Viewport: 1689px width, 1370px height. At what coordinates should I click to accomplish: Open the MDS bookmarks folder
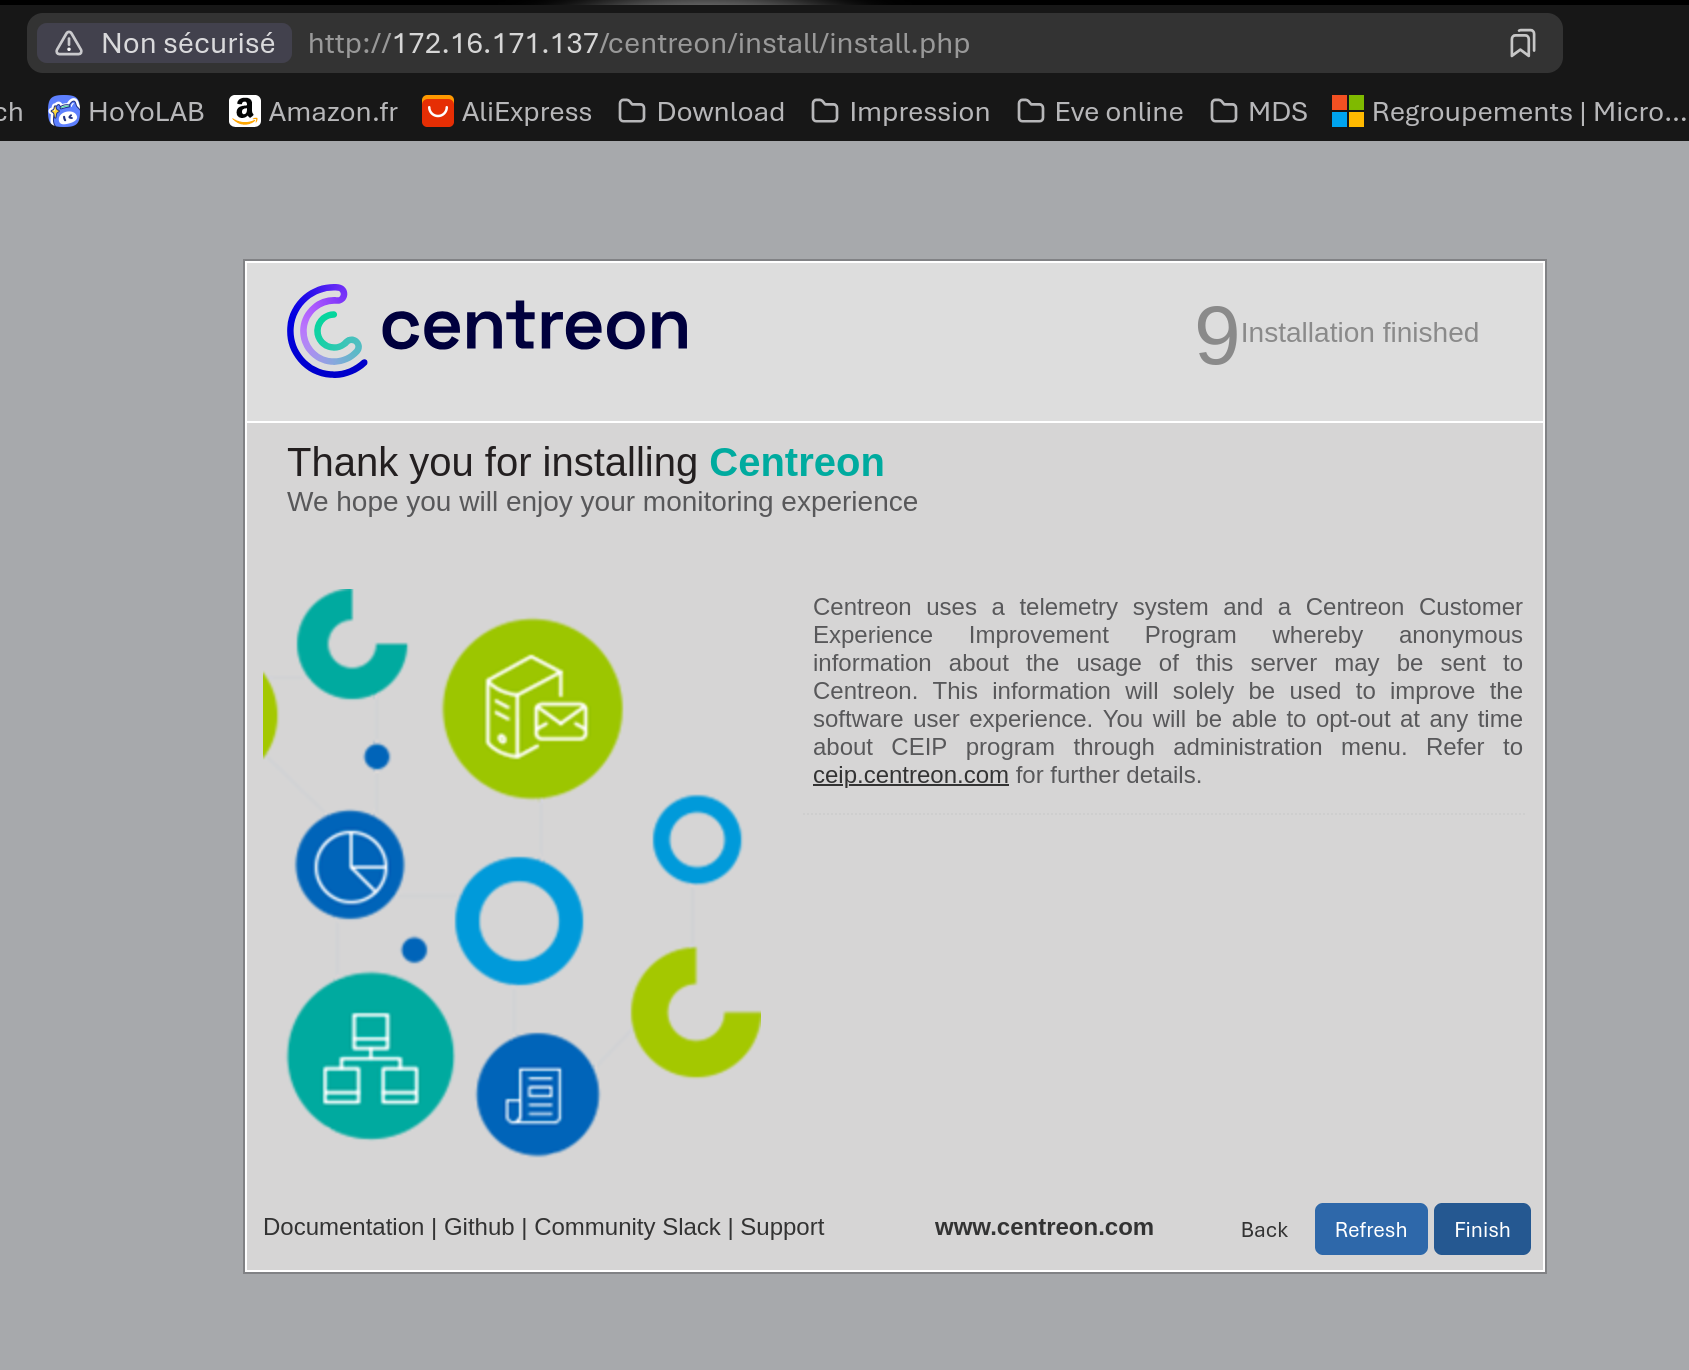1259,111
